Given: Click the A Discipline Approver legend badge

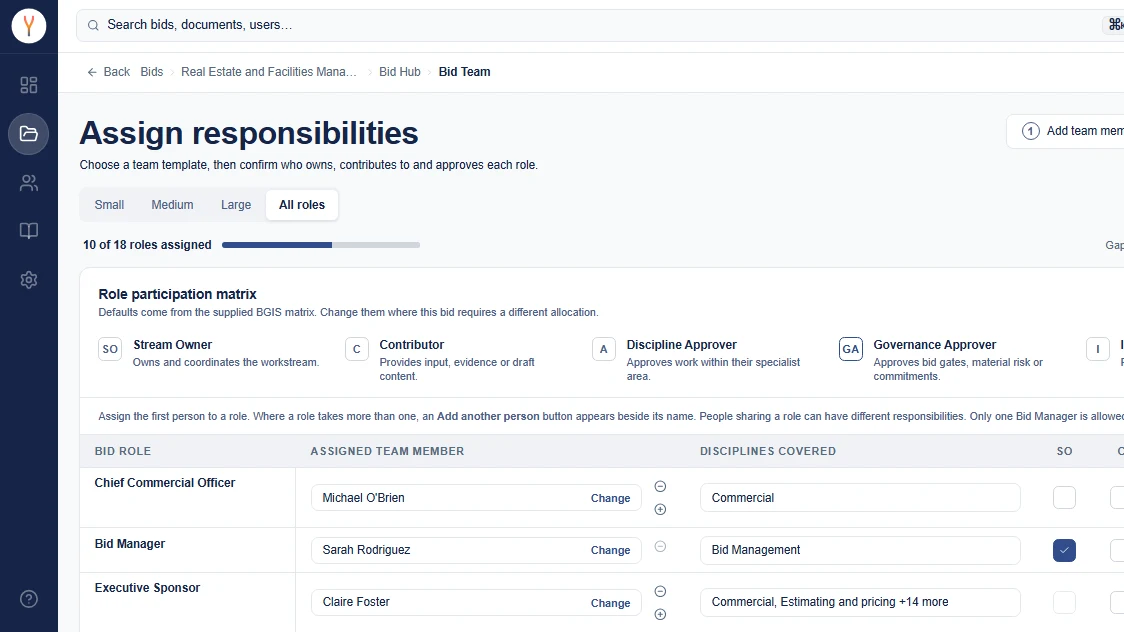Looking at the screenshot, I should point(604,349).
